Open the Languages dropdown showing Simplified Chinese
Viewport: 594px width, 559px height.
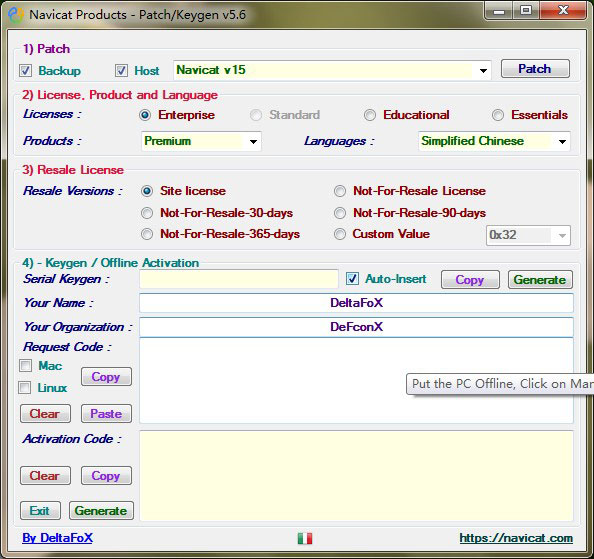[494, 141]
